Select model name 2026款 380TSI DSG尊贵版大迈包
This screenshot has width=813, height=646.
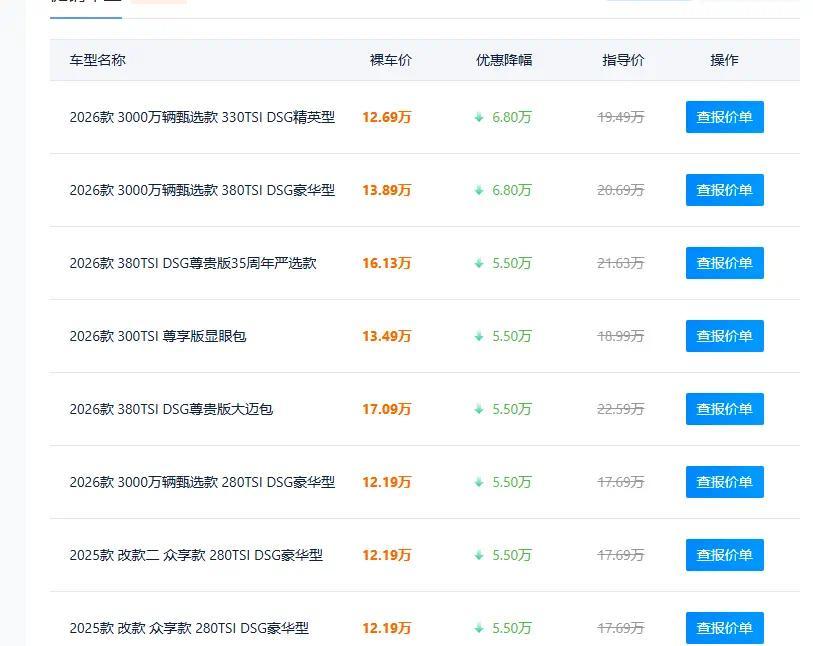[171, 410]
